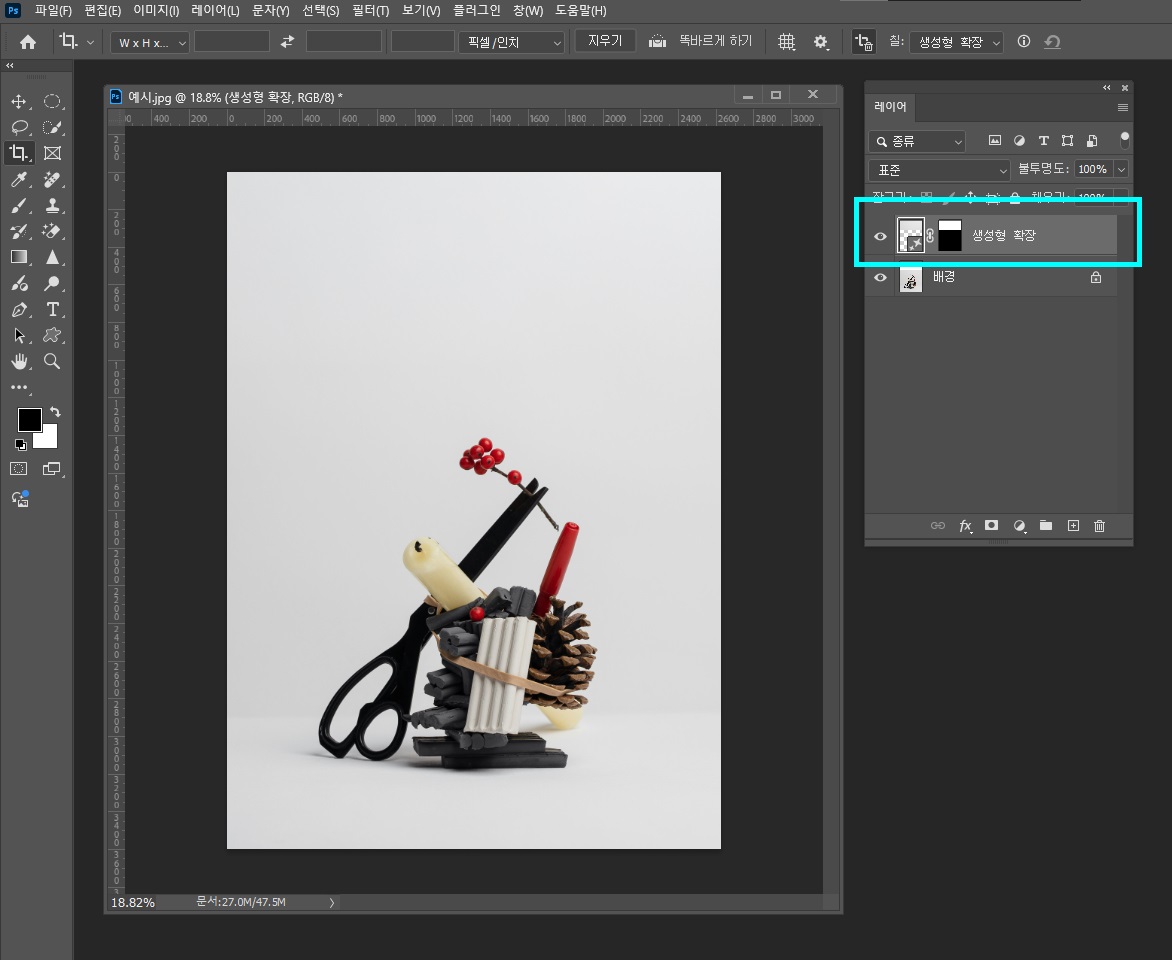Screen dimensions: 1172x960
Task: Open the 파일(F) menu
Action: tap(53, 10)
